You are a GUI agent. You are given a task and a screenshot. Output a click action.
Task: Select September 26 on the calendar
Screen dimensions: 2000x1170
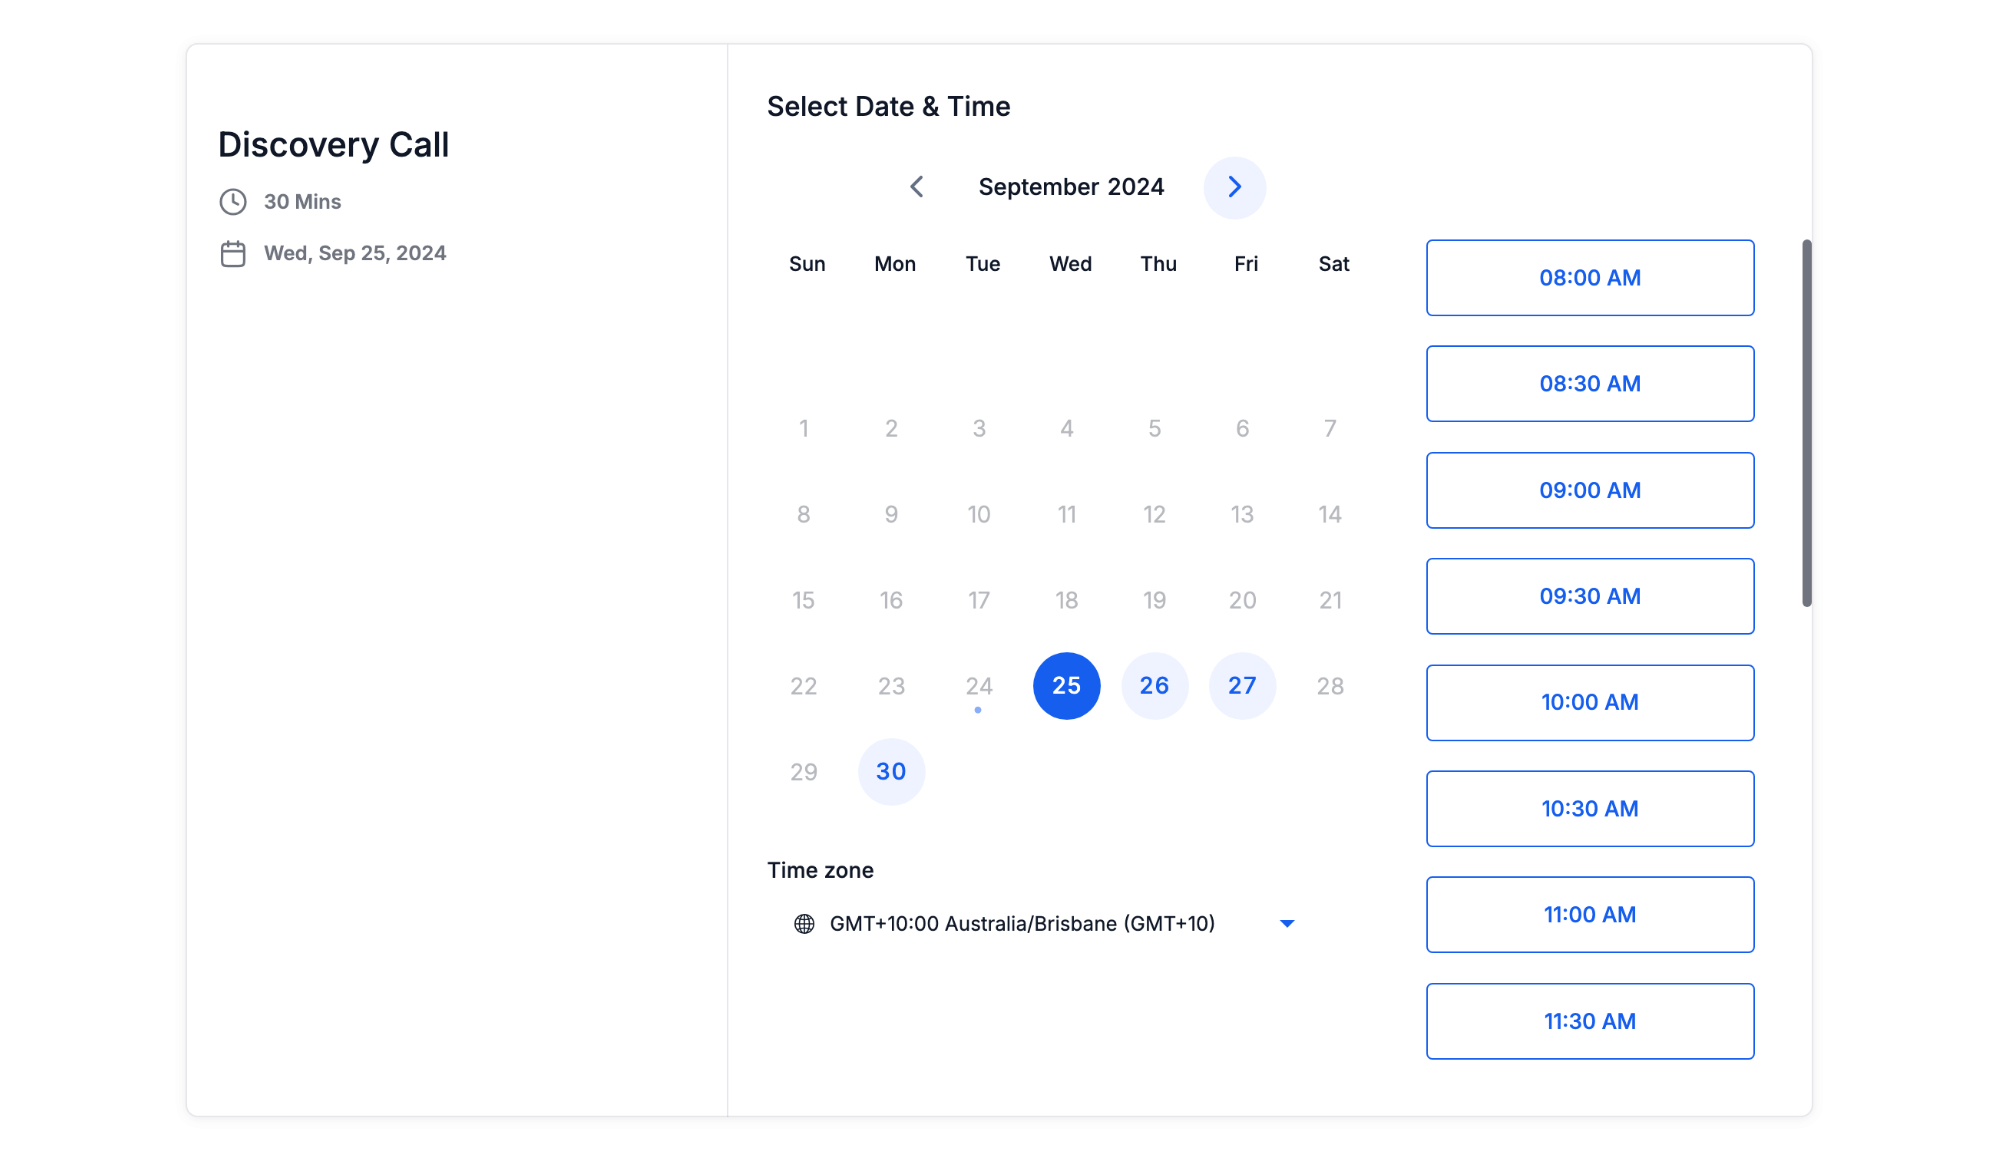click(x=1154, y=686)
